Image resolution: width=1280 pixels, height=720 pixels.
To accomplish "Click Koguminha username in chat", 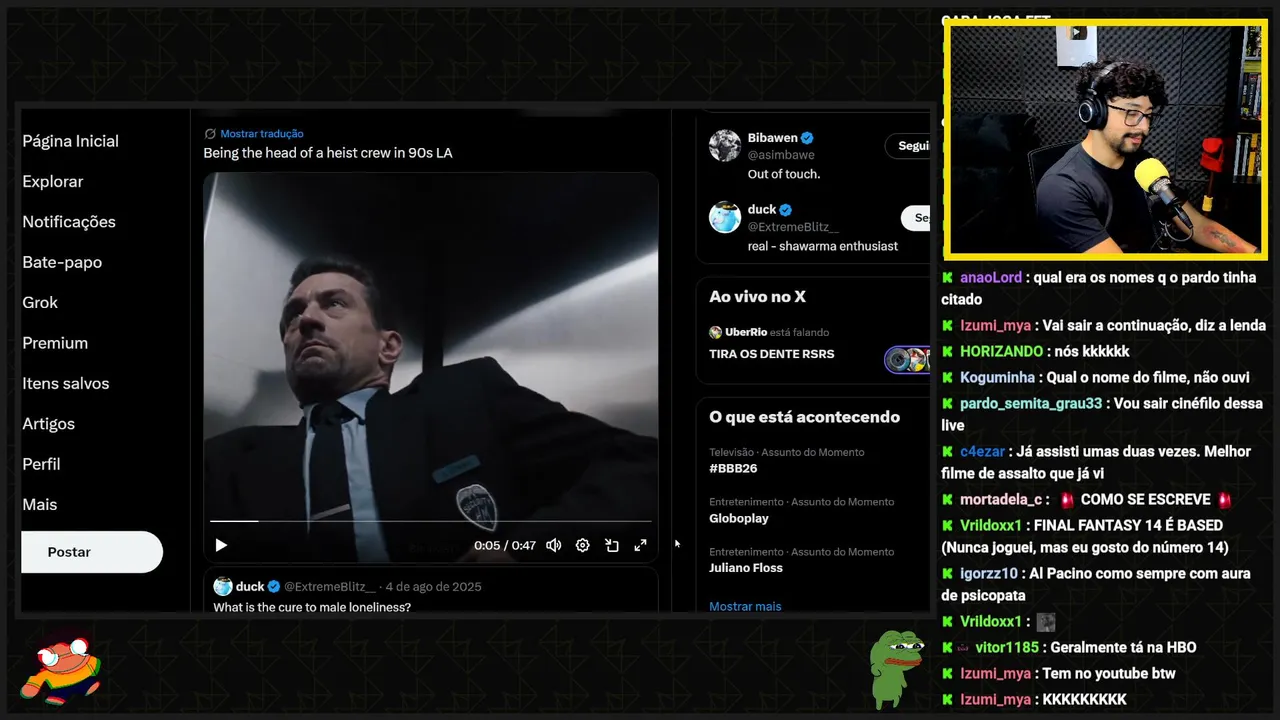I will pos(997,378).
